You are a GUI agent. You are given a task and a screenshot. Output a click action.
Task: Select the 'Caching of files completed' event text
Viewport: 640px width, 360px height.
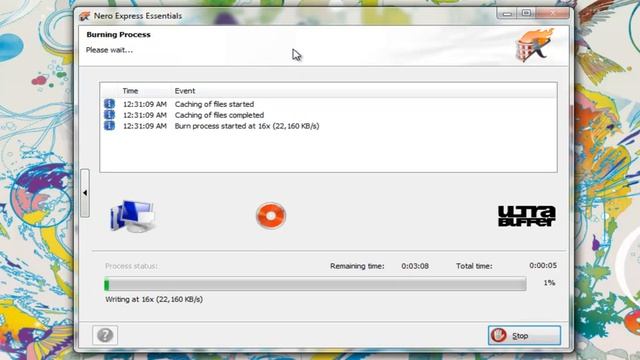[x=219, y=115]
